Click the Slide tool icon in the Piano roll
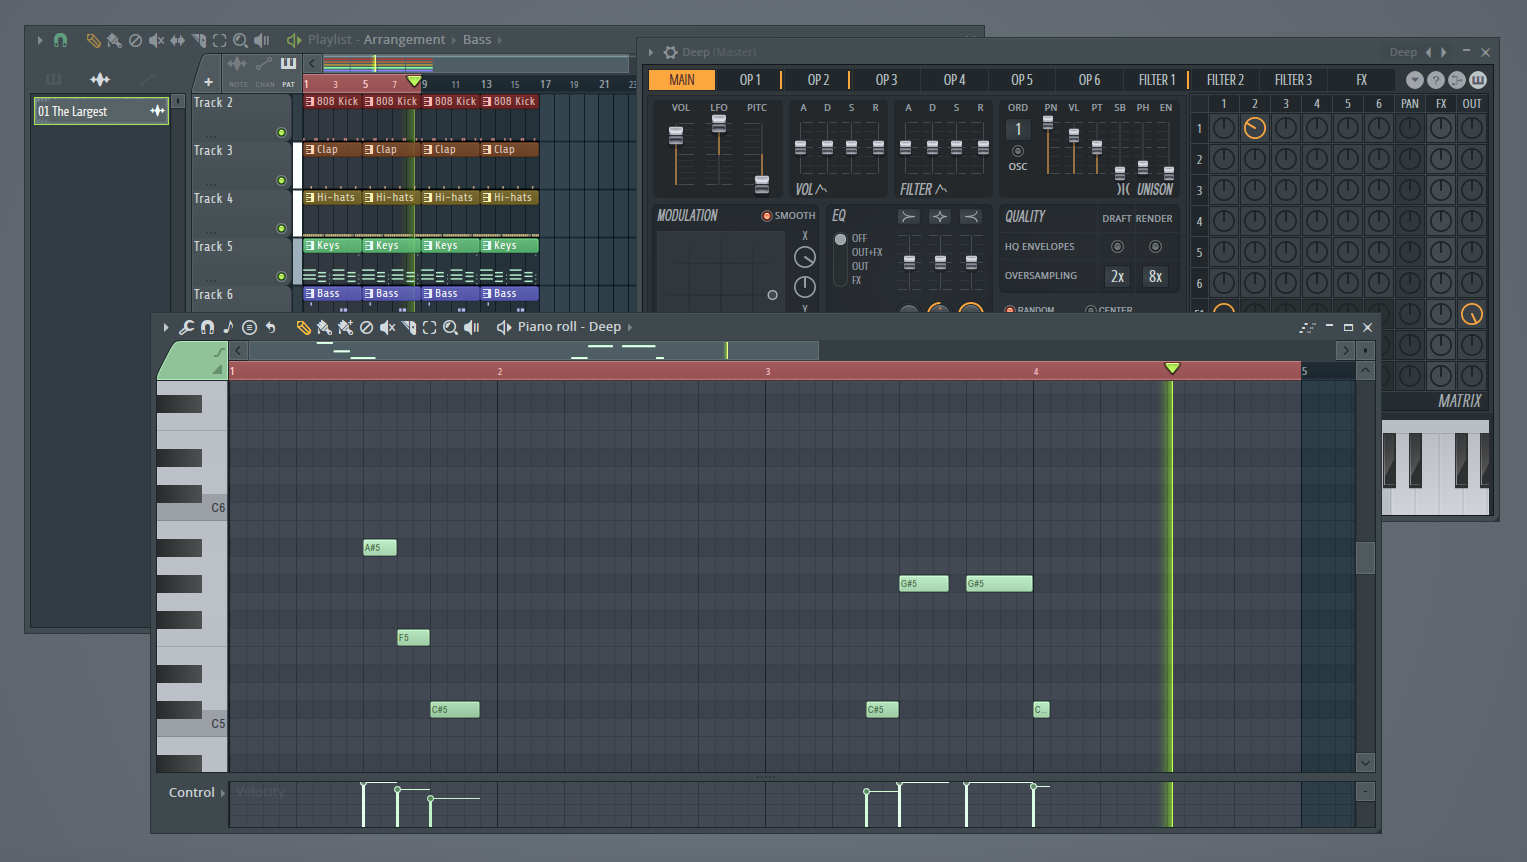 (410, 326)
